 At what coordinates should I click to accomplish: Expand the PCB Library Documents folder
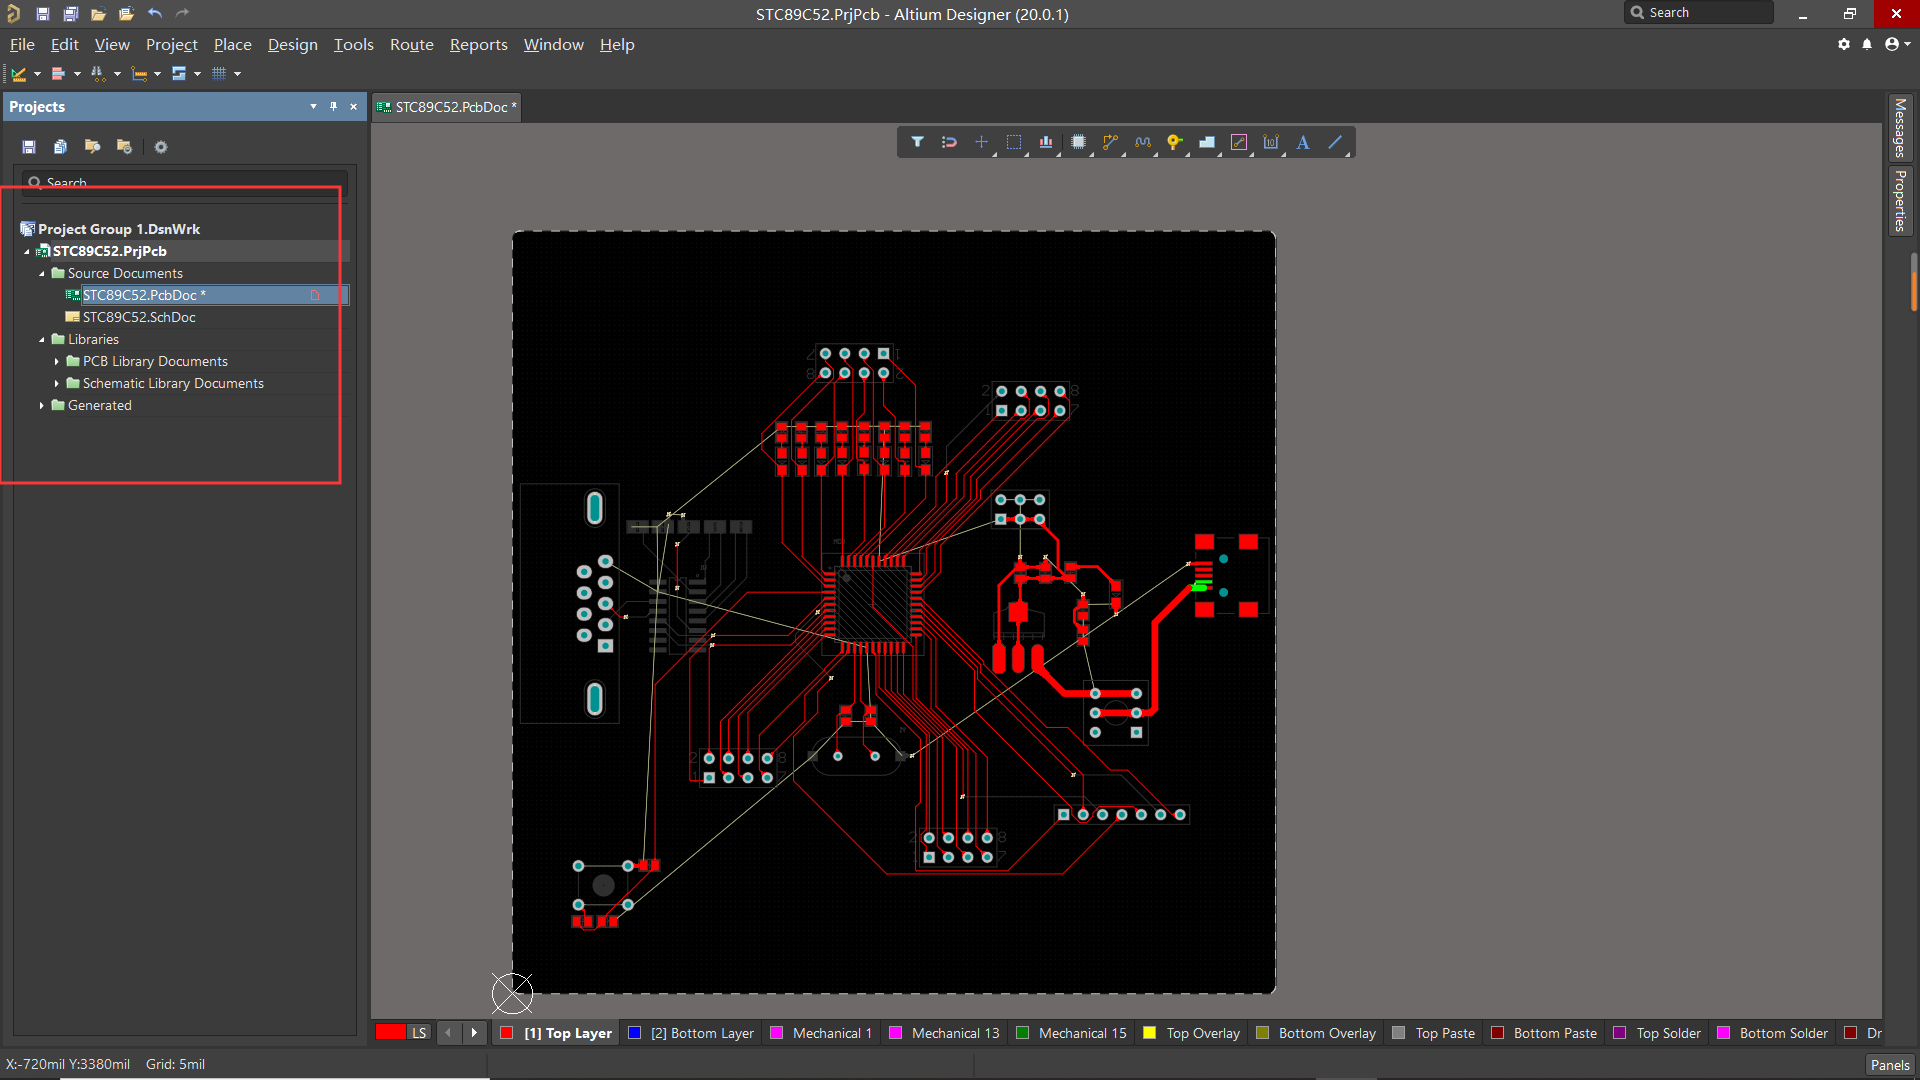click(57, 361)
